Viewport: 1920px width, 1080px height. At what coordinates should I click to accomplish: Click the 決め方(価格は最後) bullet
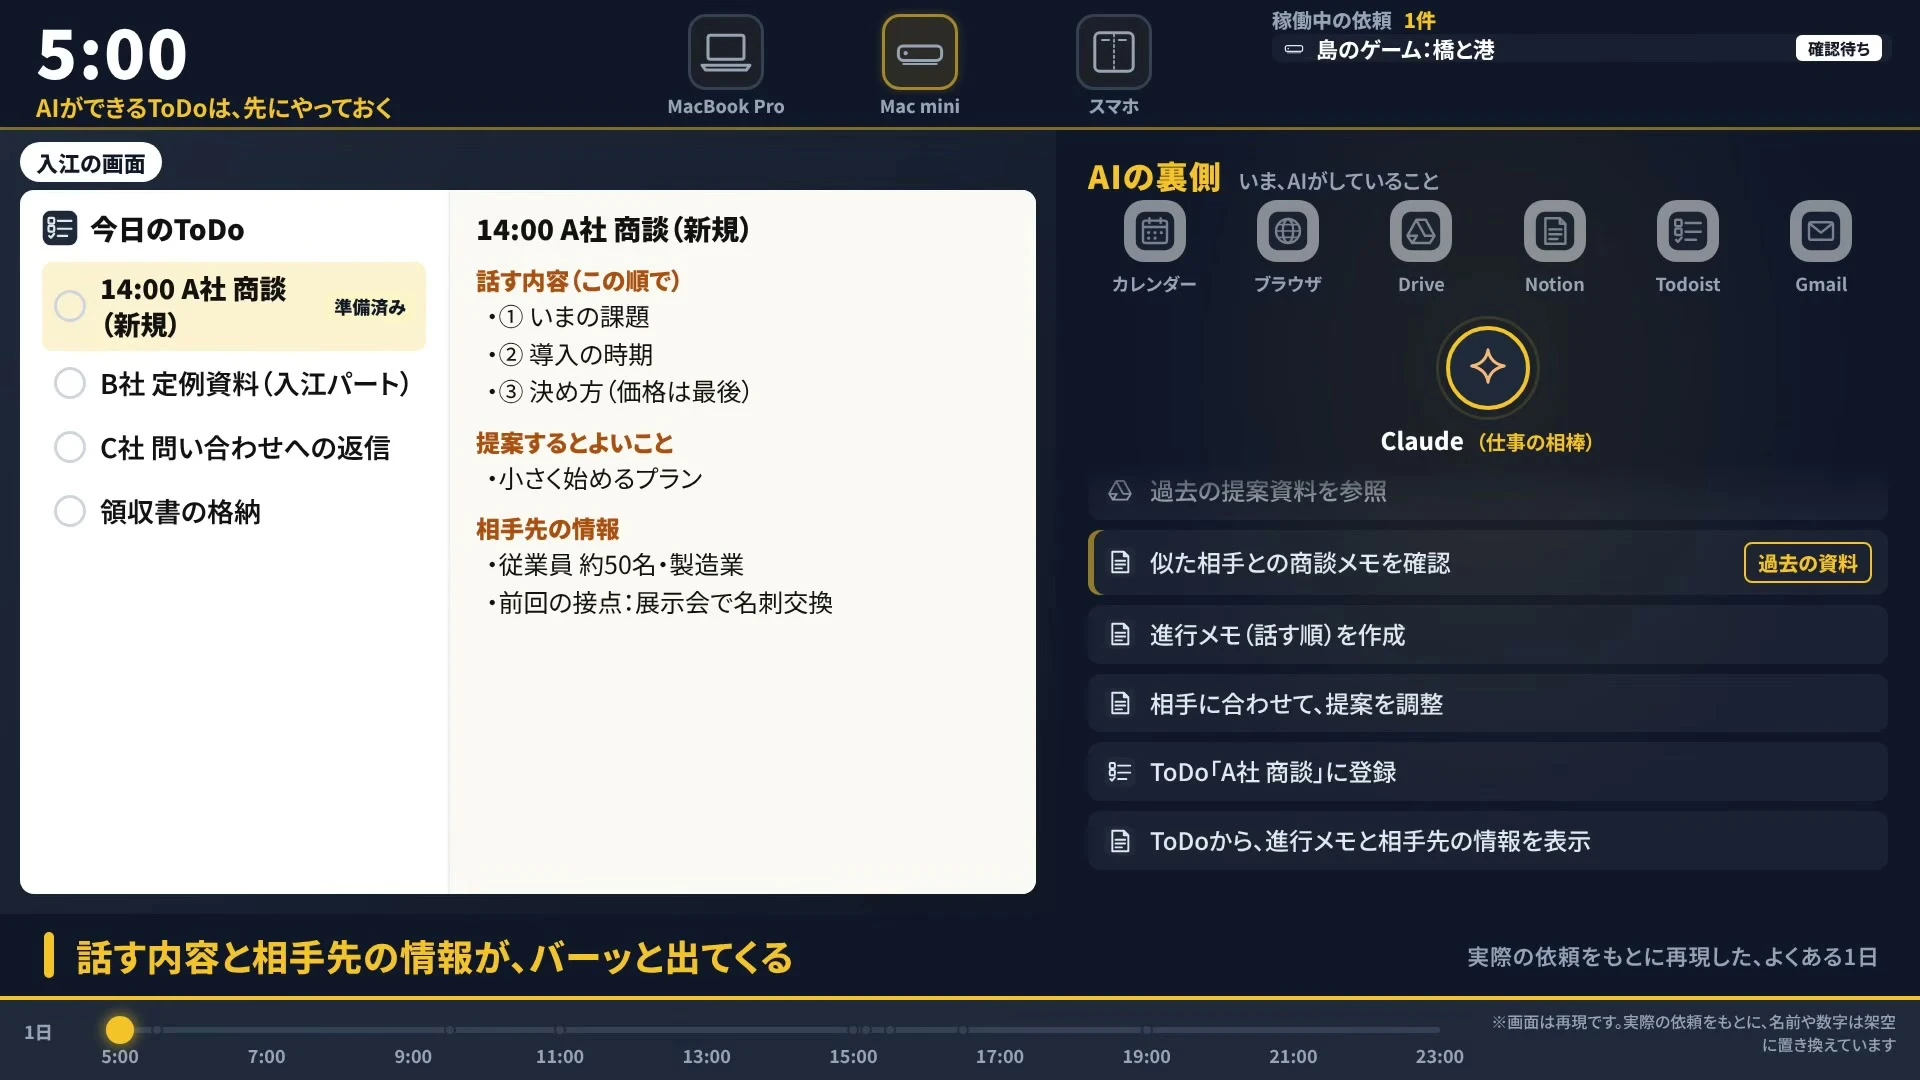point(619,392)
